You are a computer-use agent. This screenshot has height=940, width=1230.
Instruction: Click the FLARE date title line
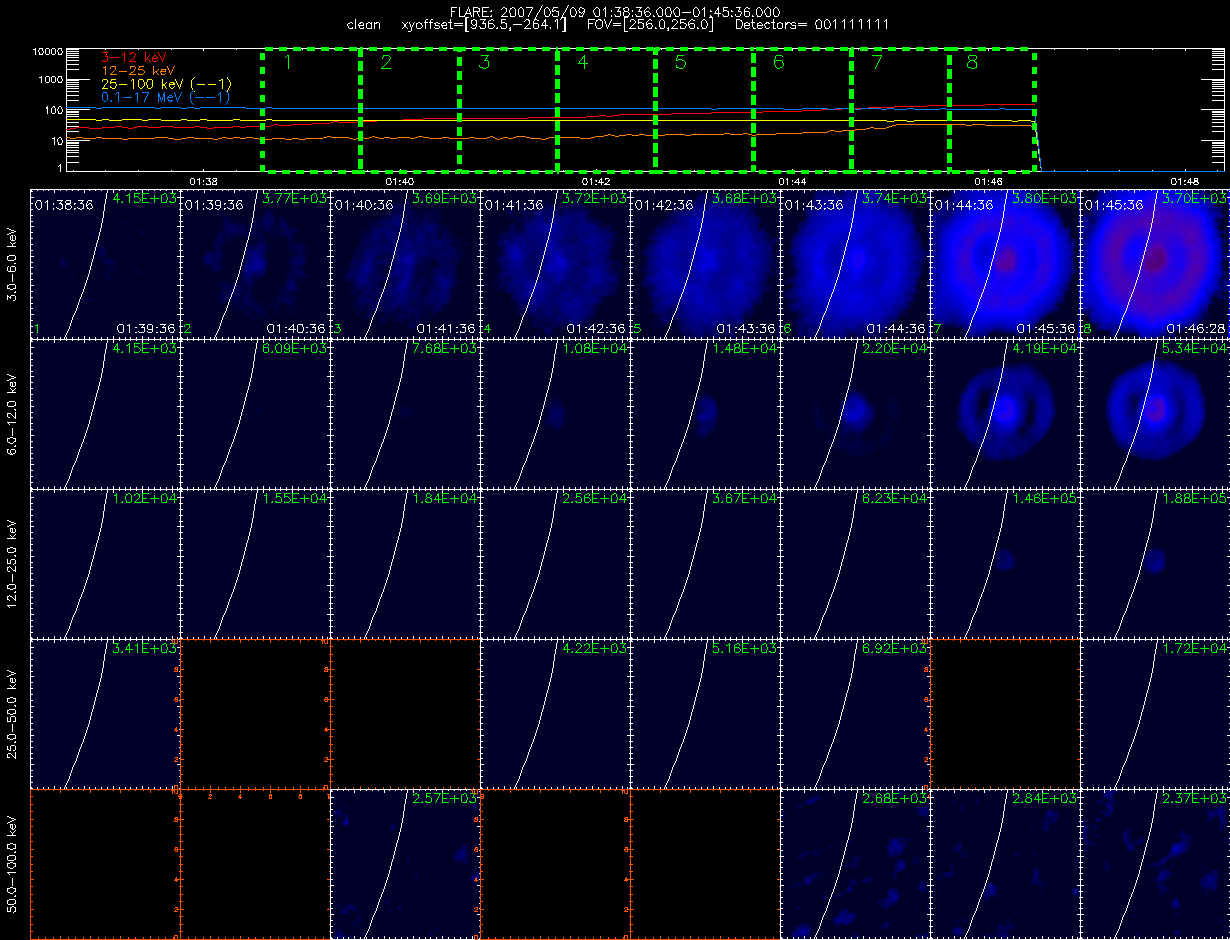click(x=615, y=11)
